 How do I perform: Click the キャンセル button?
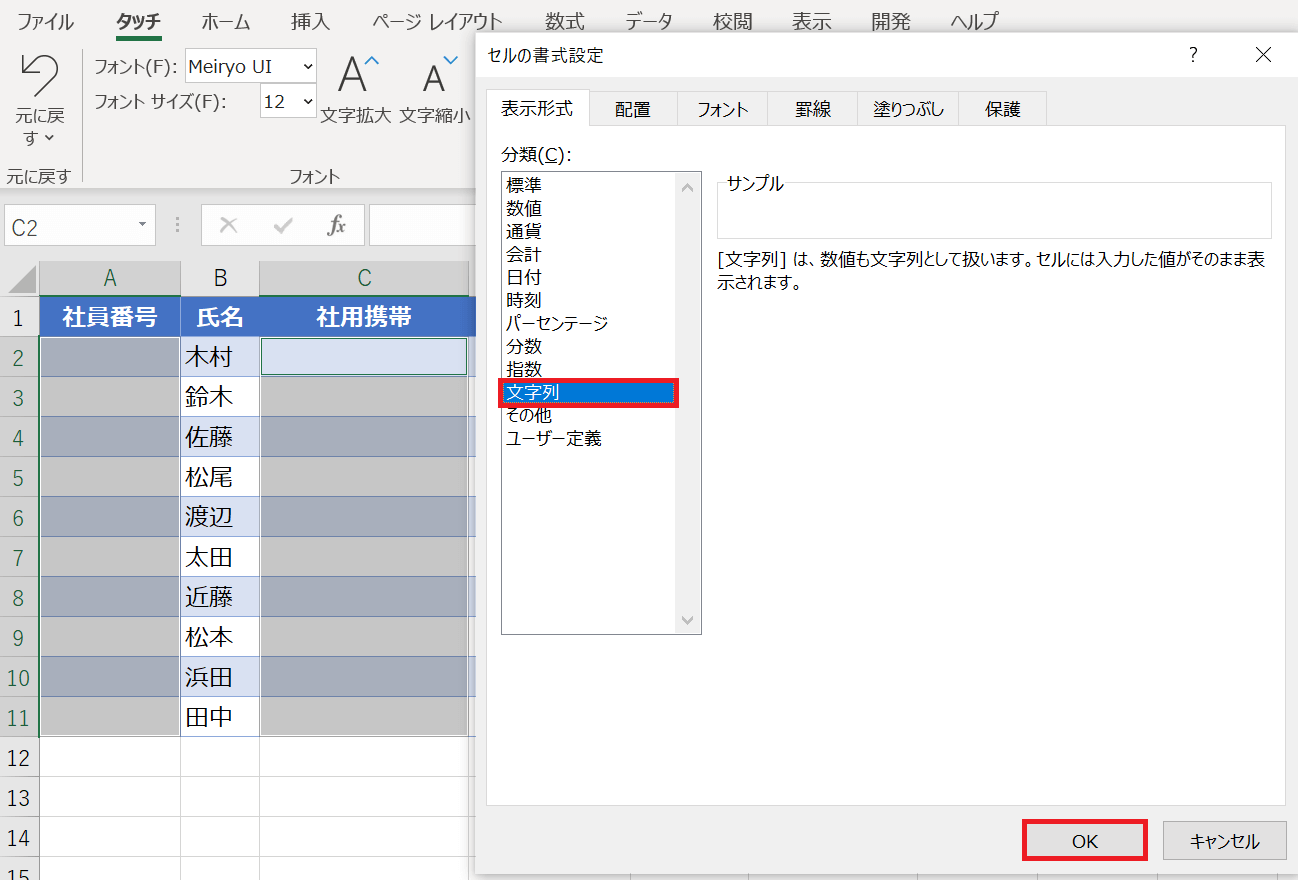[x=1224, y=841]
